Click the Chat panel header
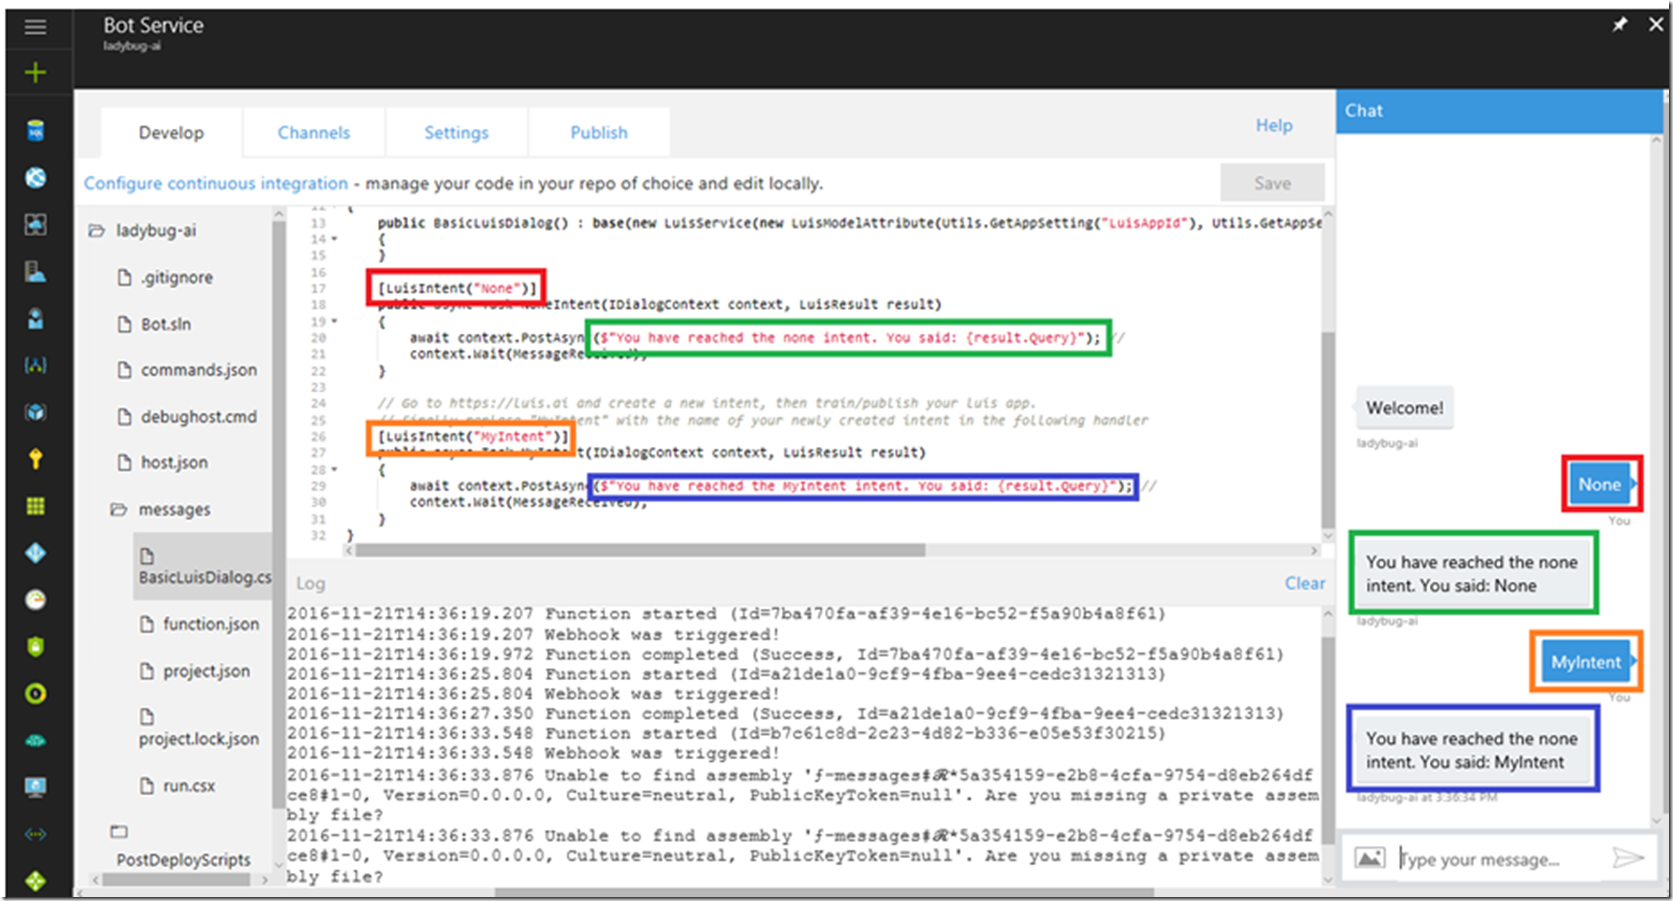Screen dimensions: 1673x901 1499,111
